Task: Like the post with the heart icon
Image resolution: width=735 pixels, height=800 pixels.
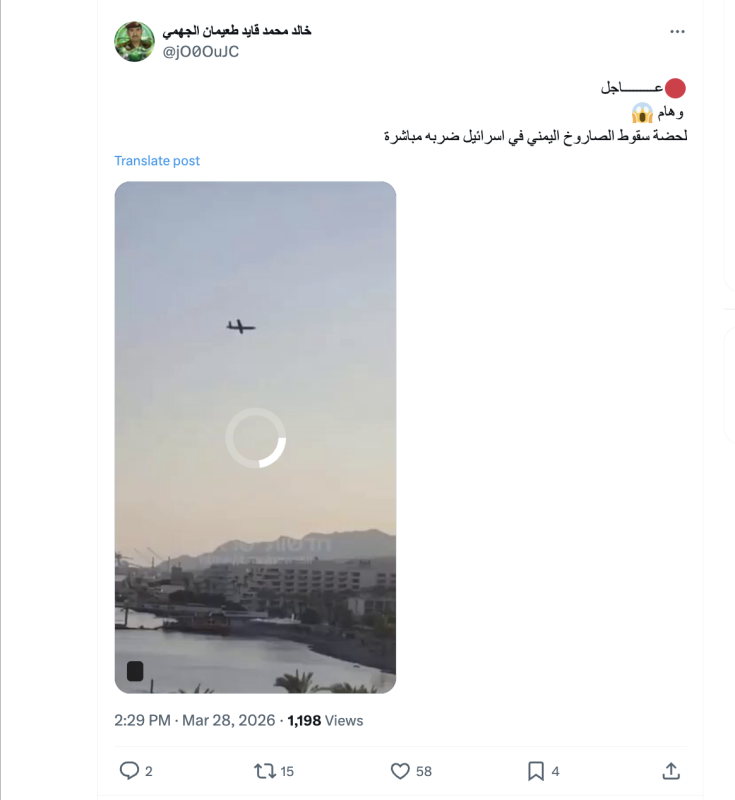Action: click(x=400, y=771)
